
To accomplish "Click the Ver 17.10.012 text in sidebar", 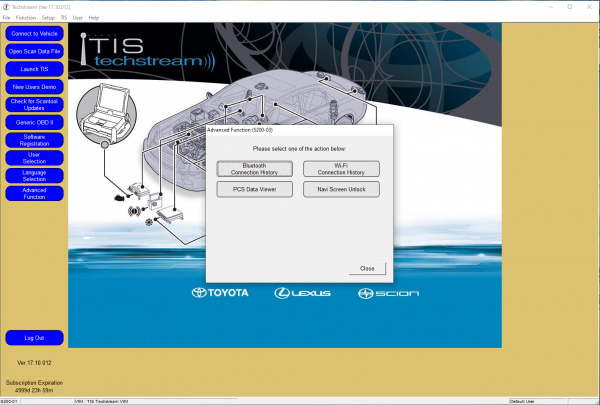I will (34, 363).
